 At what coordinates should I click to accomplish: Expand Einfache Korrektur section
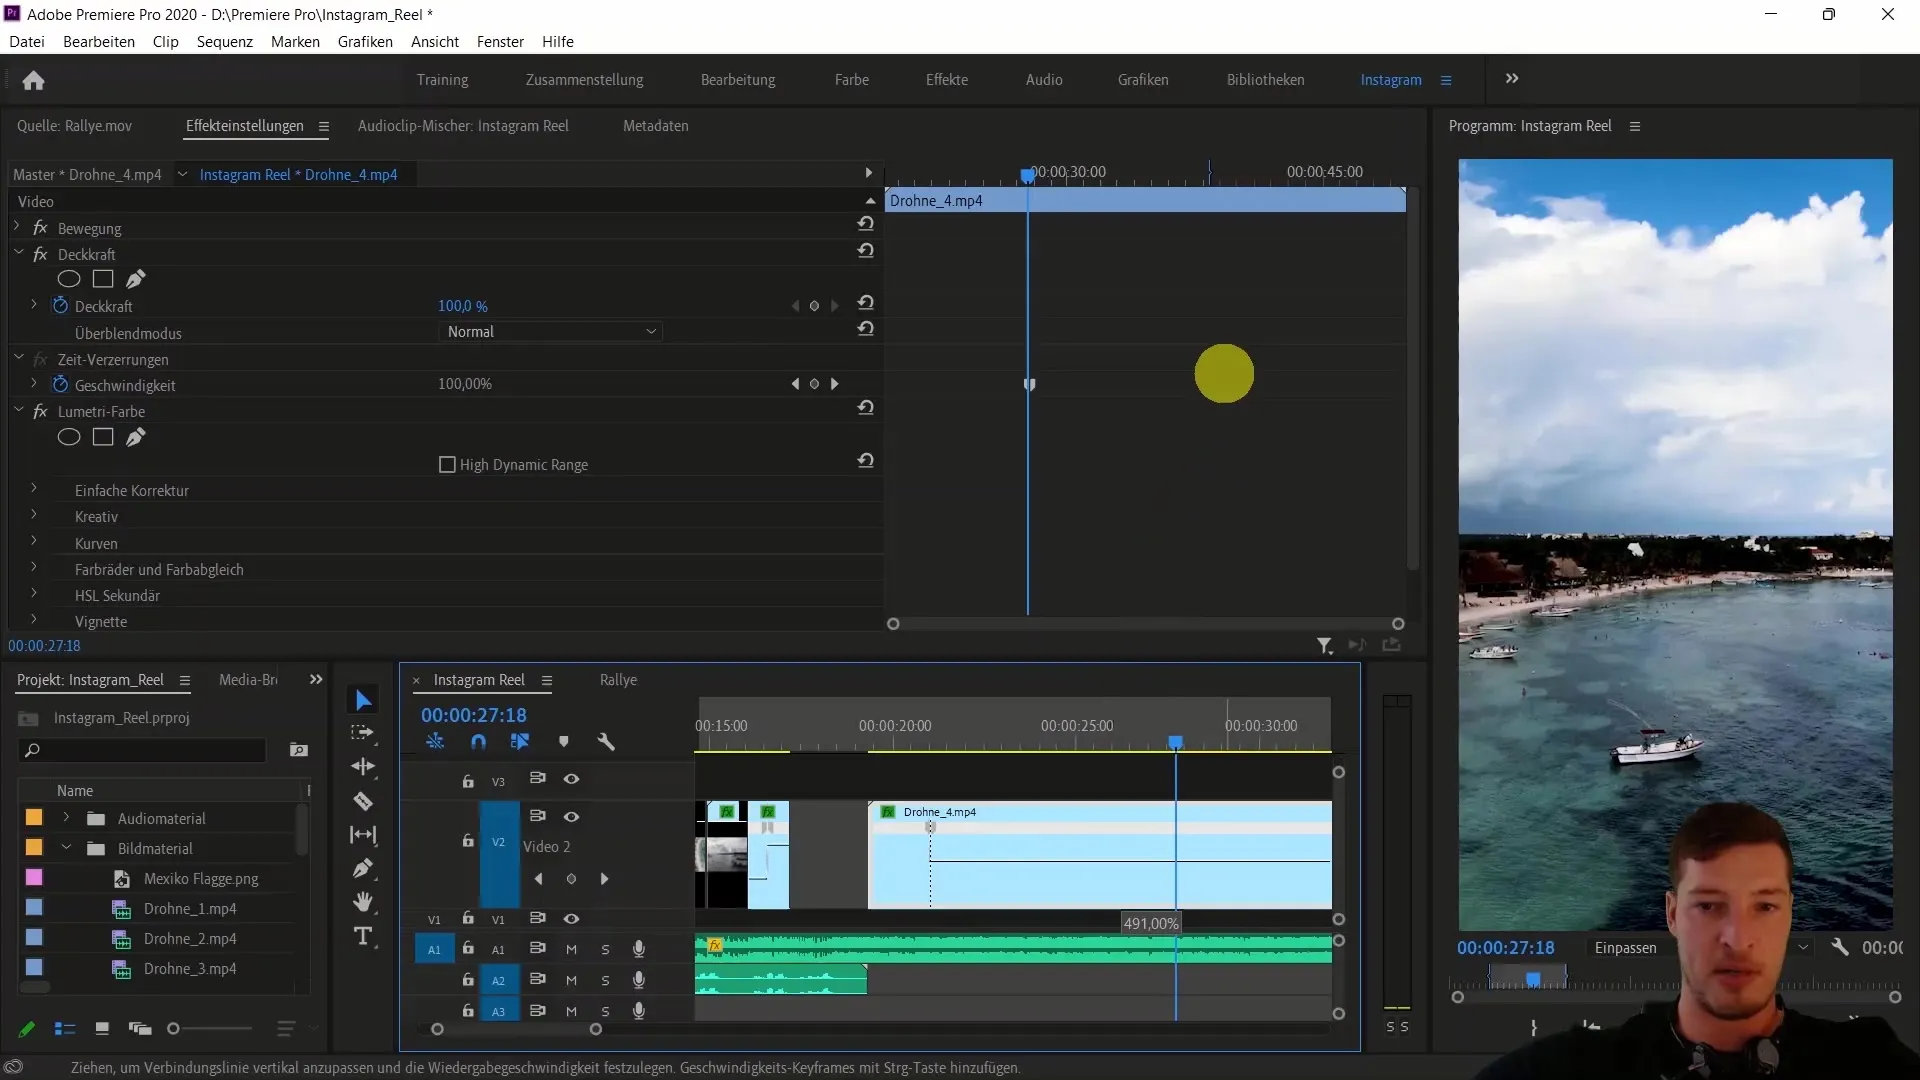34,490
